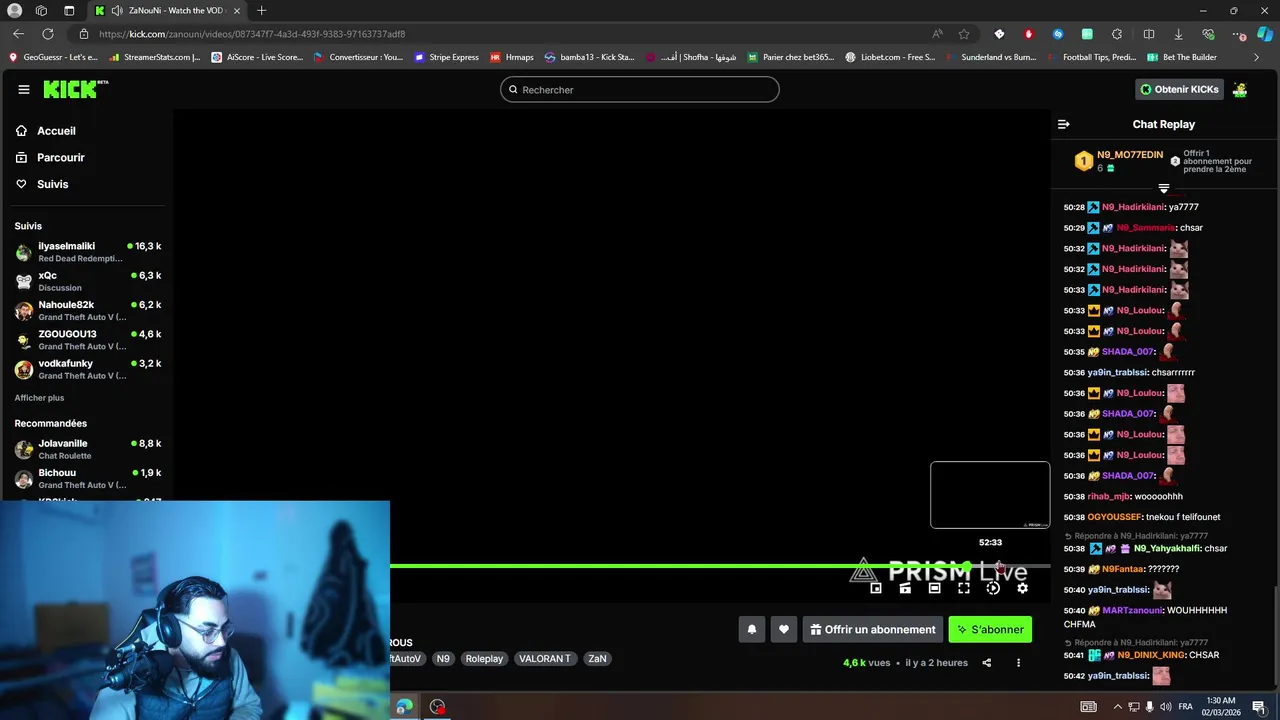The height and width of the screenshot is (720, 1280).
Task: Open the ZaN tag
Action: (597, 659)
